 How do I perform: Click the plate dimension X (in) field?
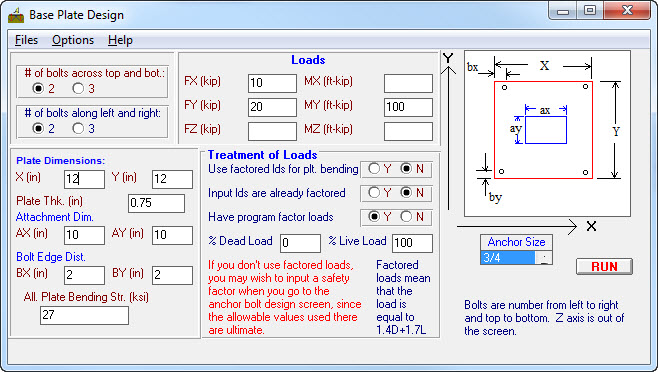84,179
